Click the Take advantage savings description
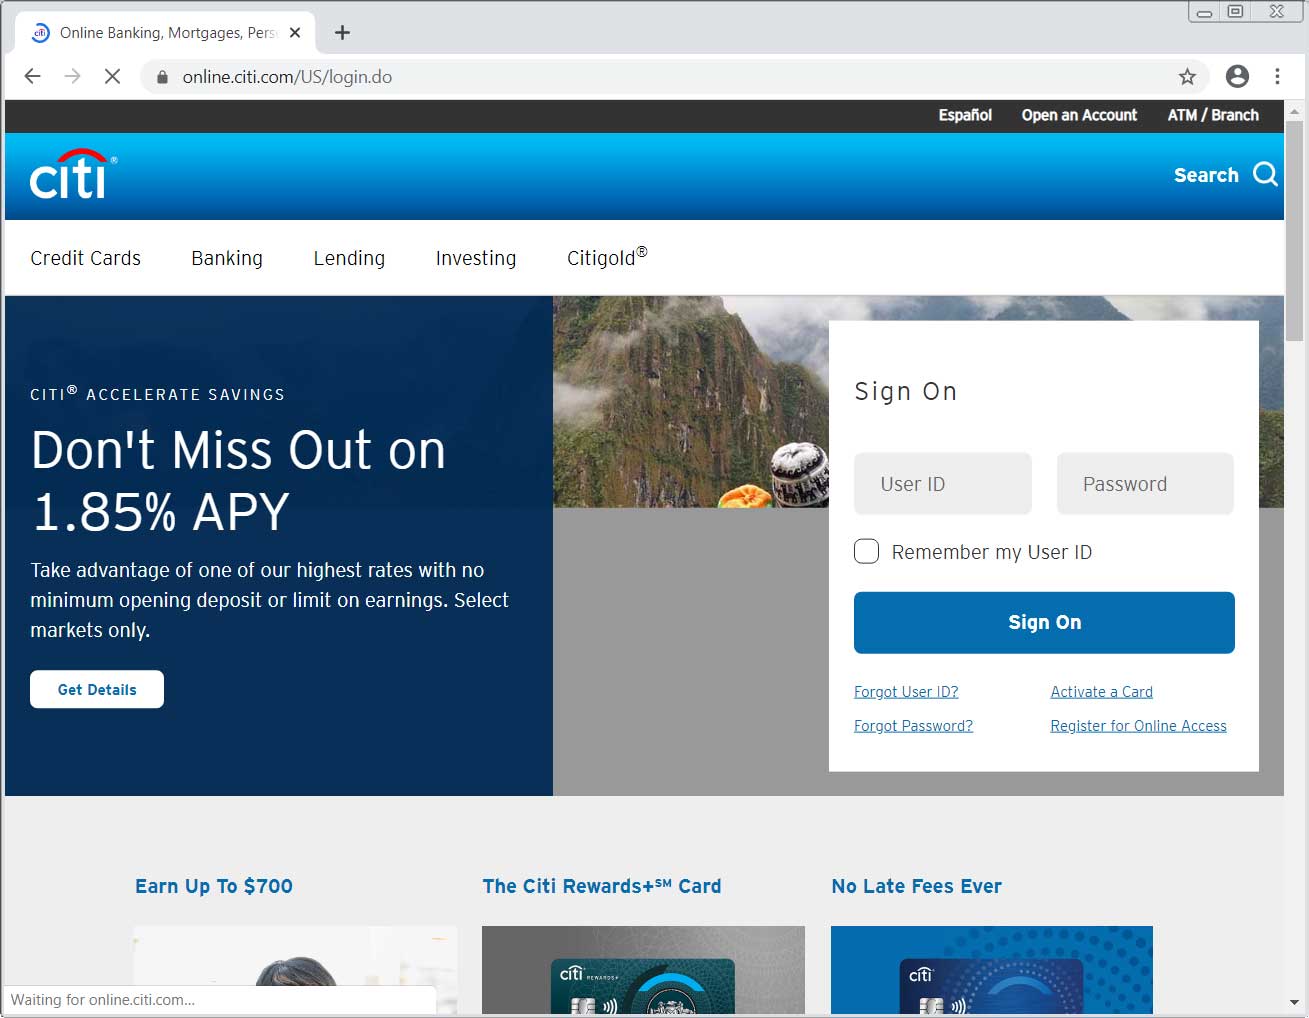This screenshot has height=1018, width=1309. (270, 600)
